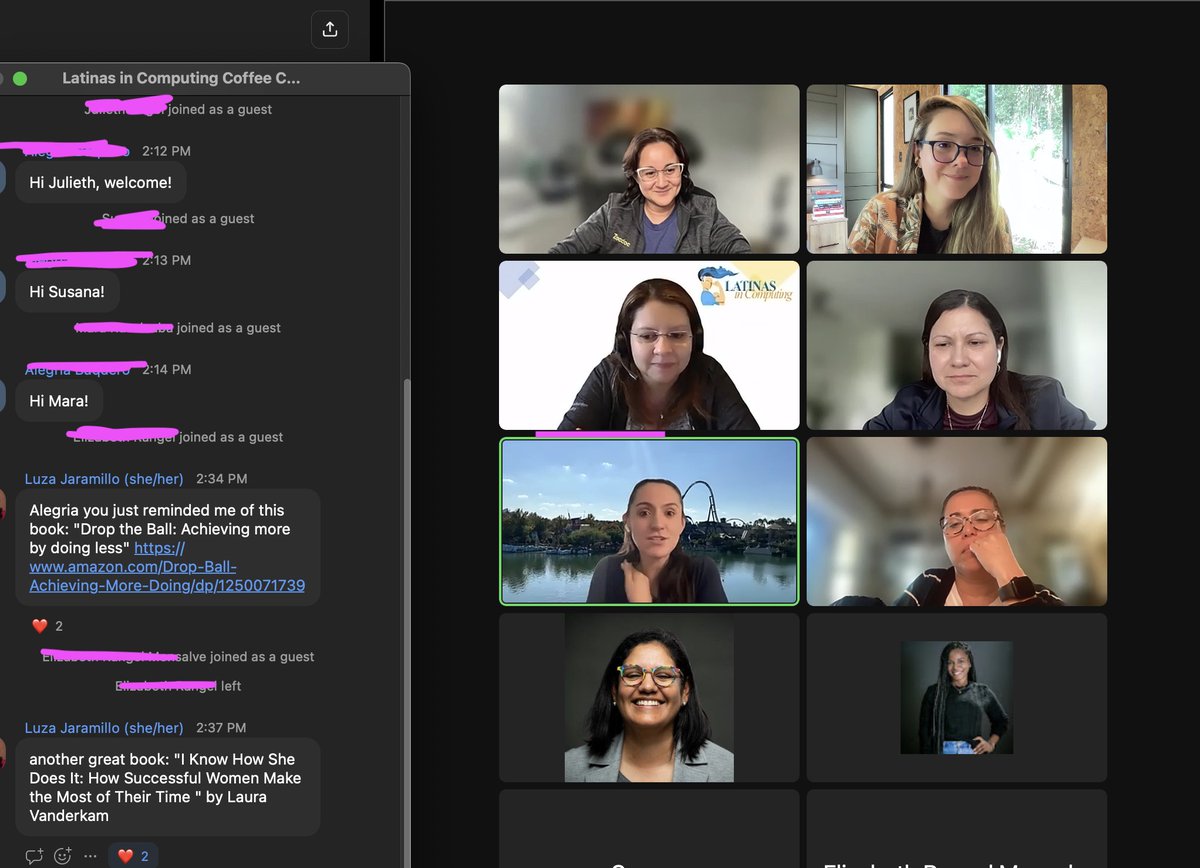The width and height of the screenshot is (1200, 868).
Task: Open the Amazon Drop-Ball book link
Action: 167,567
